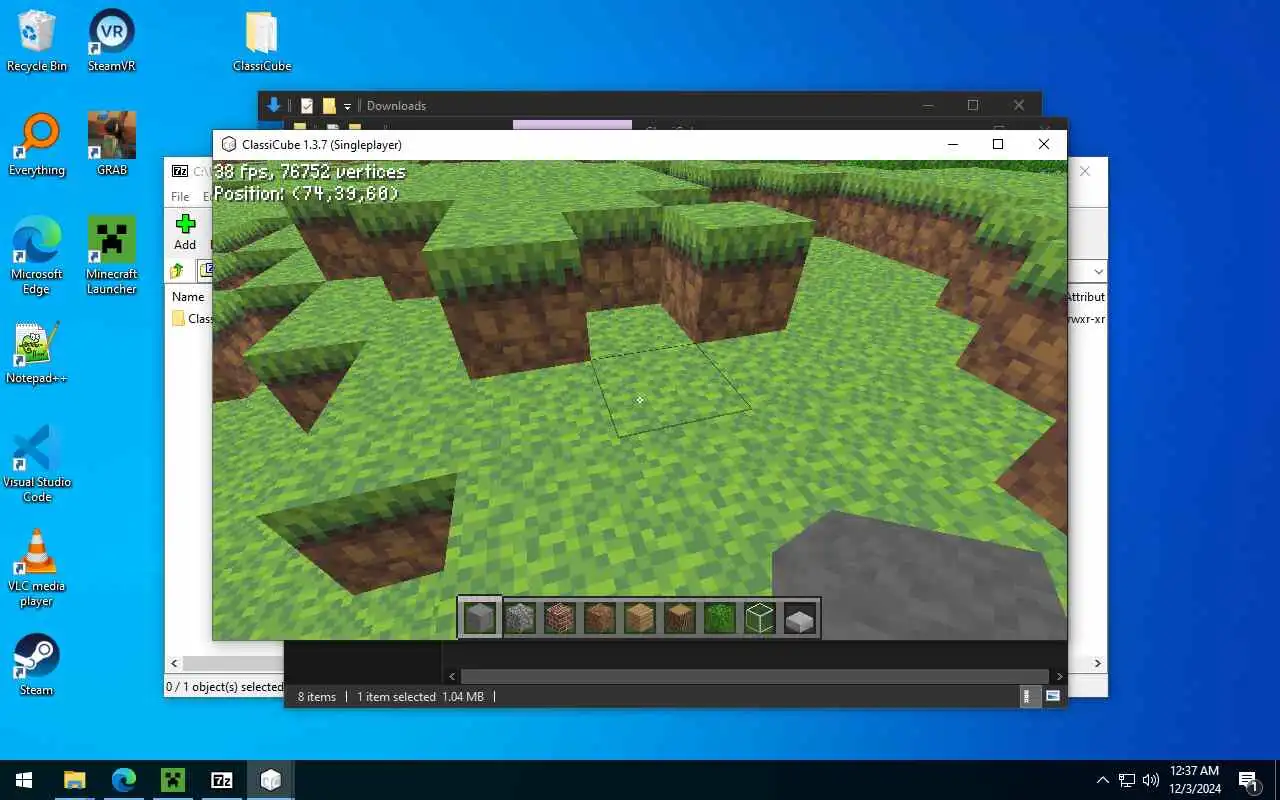Viewport: 1280px width, 800px height.
Task: Click Downloads horizontal scrollbar track
Action: (755, 677)
